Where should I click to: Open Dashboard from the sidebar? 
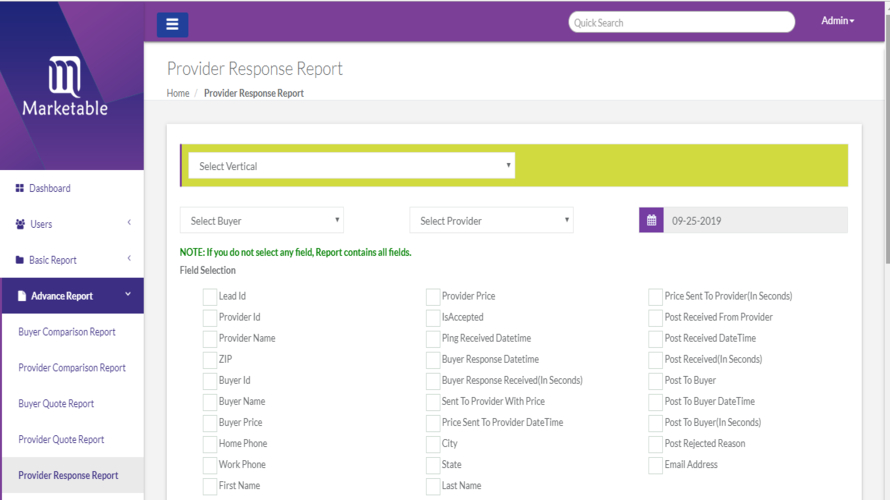50,188
